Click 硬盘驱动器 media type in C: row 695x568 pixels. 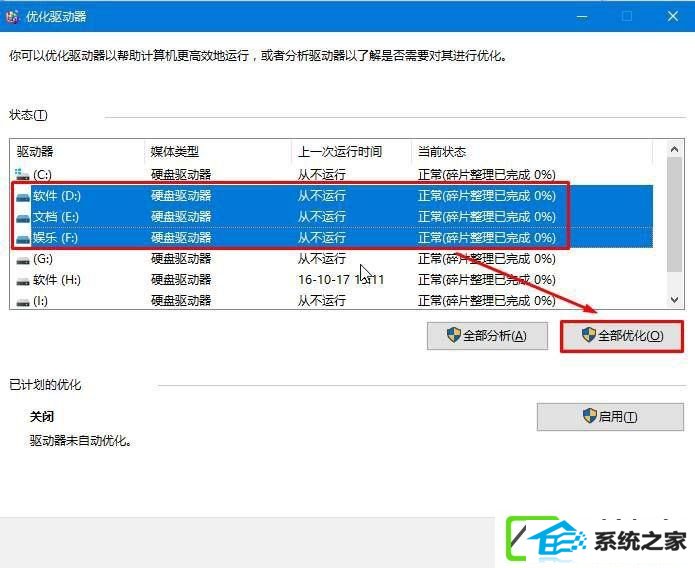(x=181, y=174)
